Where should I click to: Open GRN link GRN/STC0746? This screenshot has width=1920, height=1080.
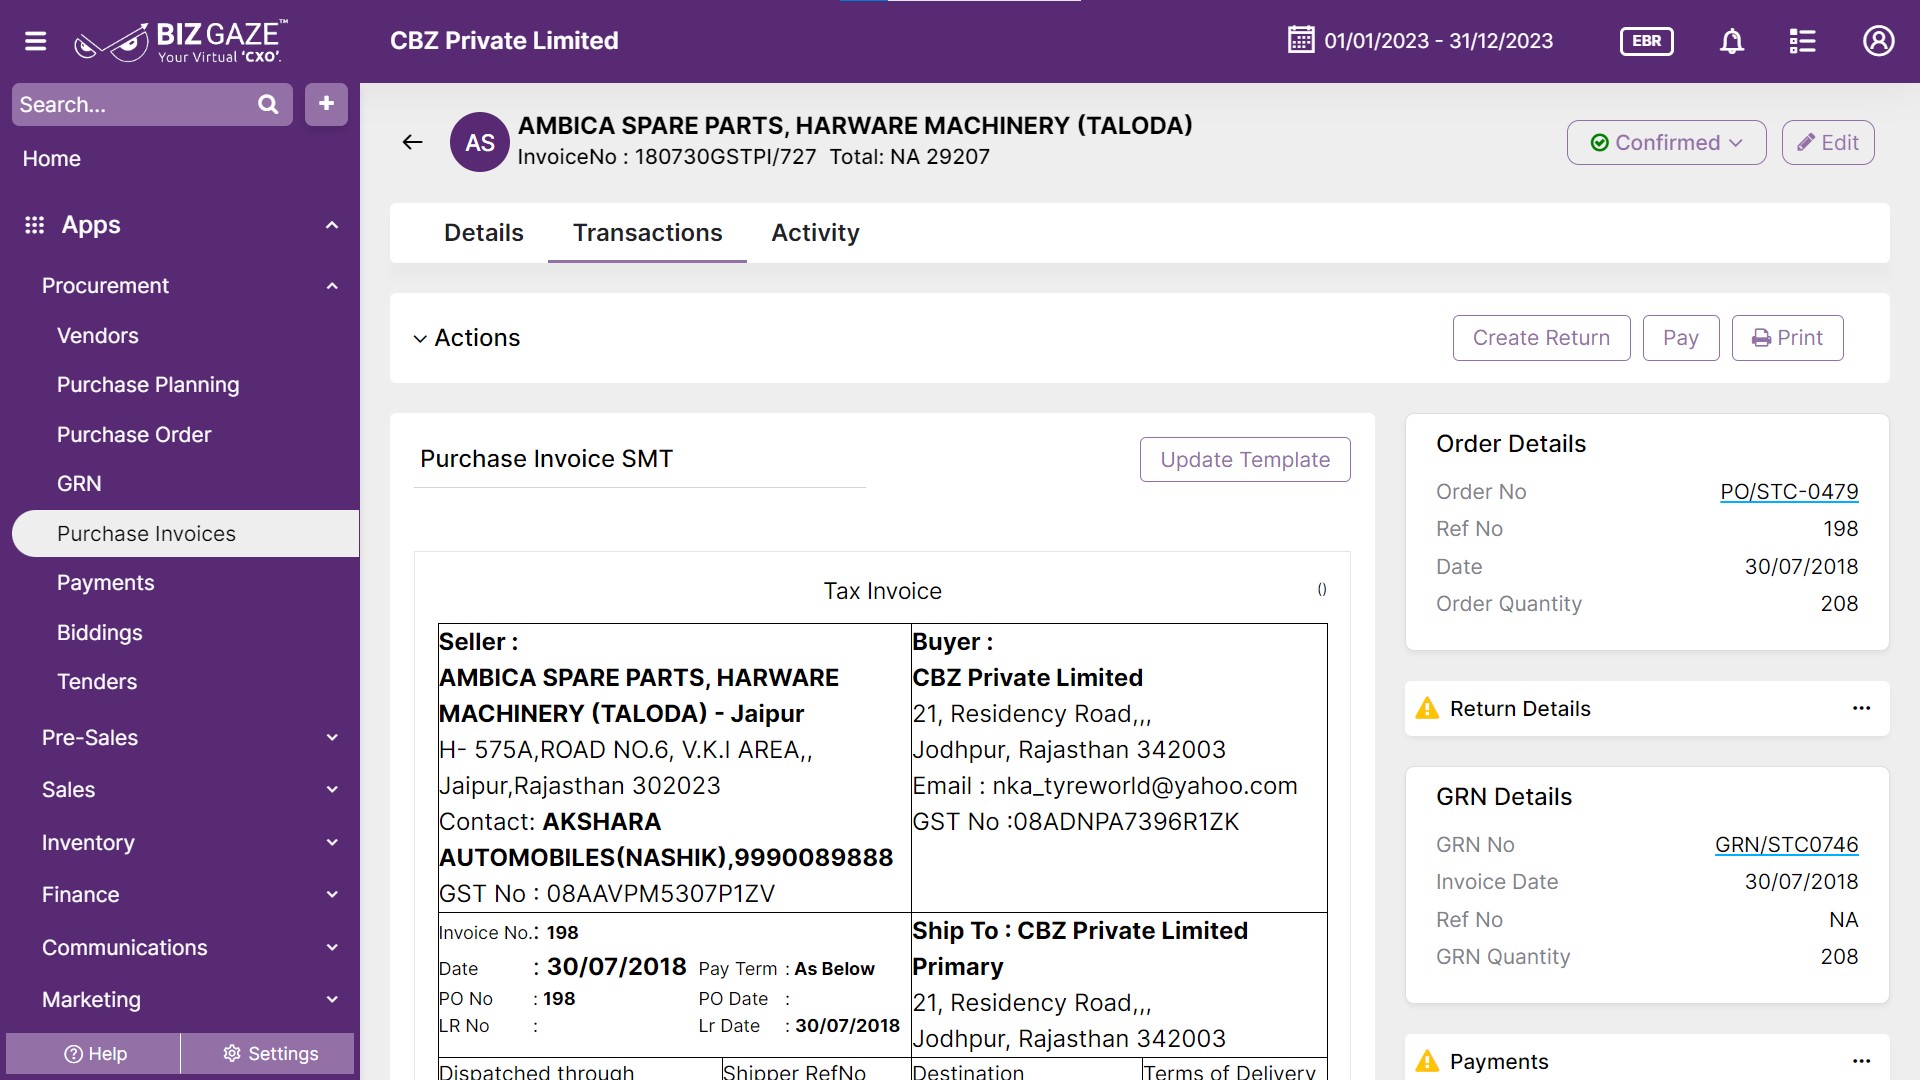pos(1786,845)
